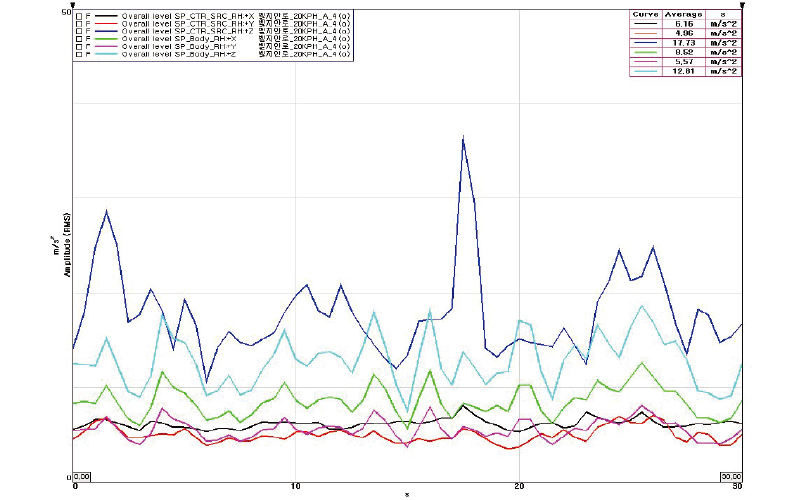Click the right cursor marker triangle atop chart
The height and width of the screenshot is (500, 800).
(x=742, y=6)
